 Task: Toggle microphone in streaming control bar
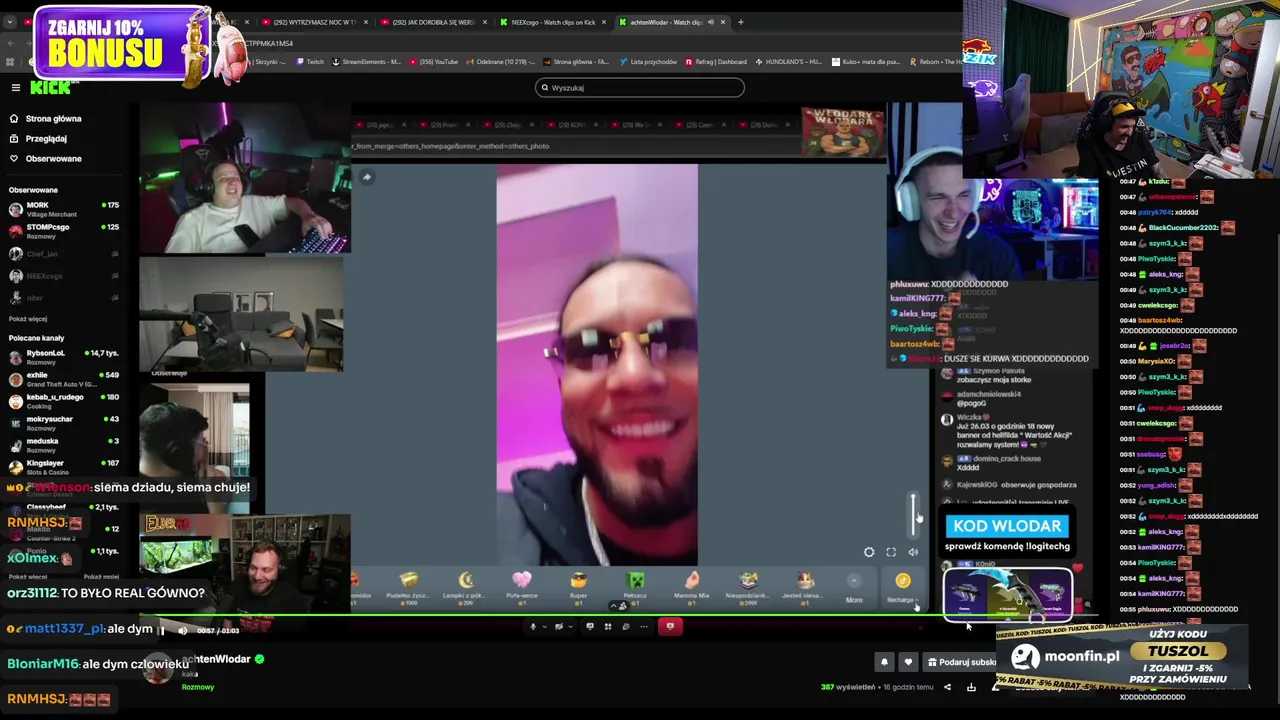coord(533,627)
